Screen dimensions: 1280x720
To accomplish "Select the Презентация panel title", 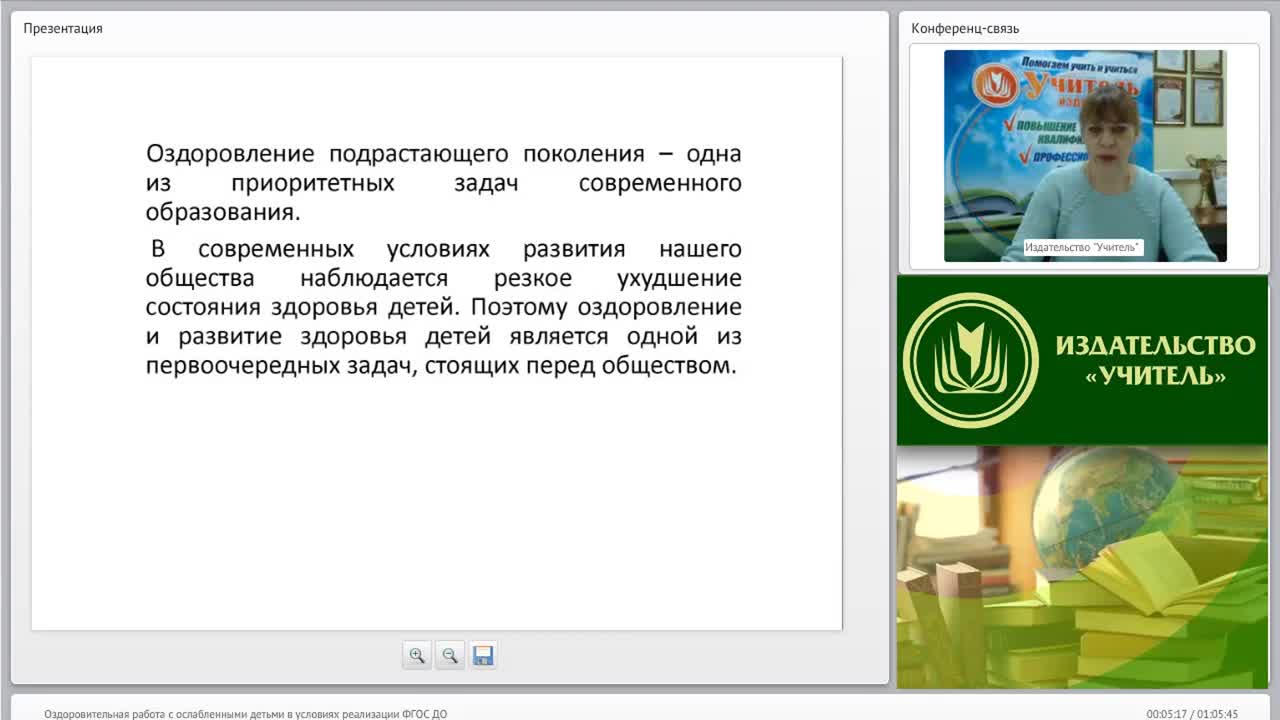I will coord(63,28).
